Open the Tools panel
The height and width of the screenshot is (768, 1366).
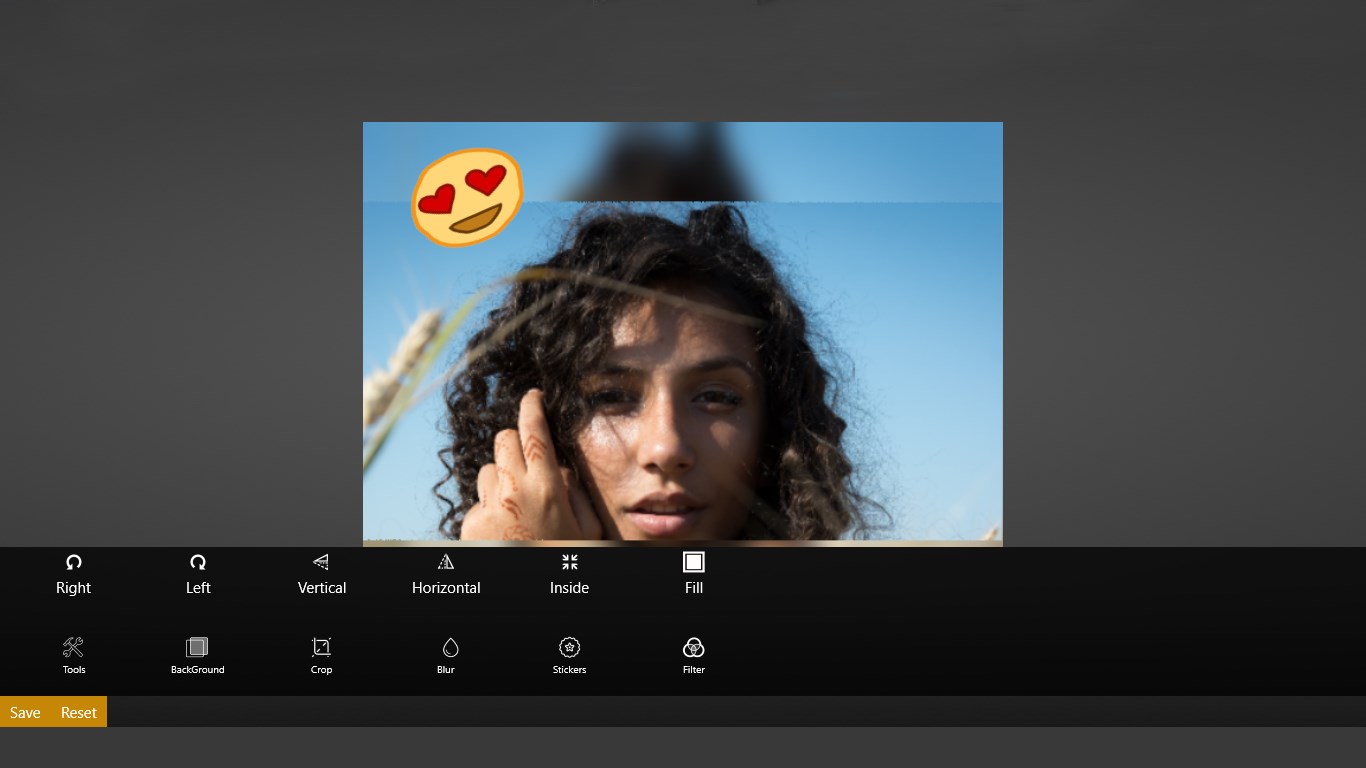click(x=73, y=655)
